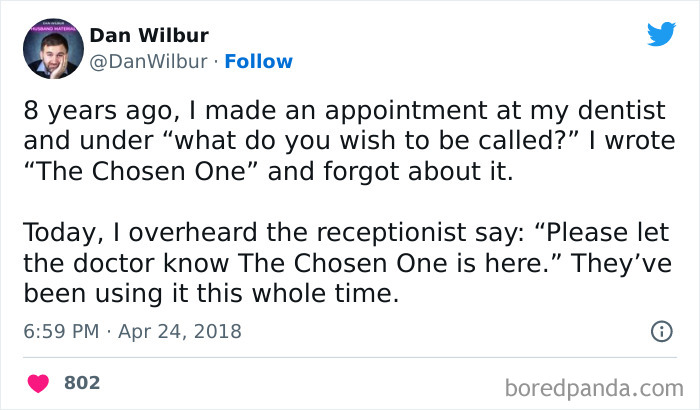Click the 802 likes count
This screenshot has width=700, height=410.
(x=82, y=383)
